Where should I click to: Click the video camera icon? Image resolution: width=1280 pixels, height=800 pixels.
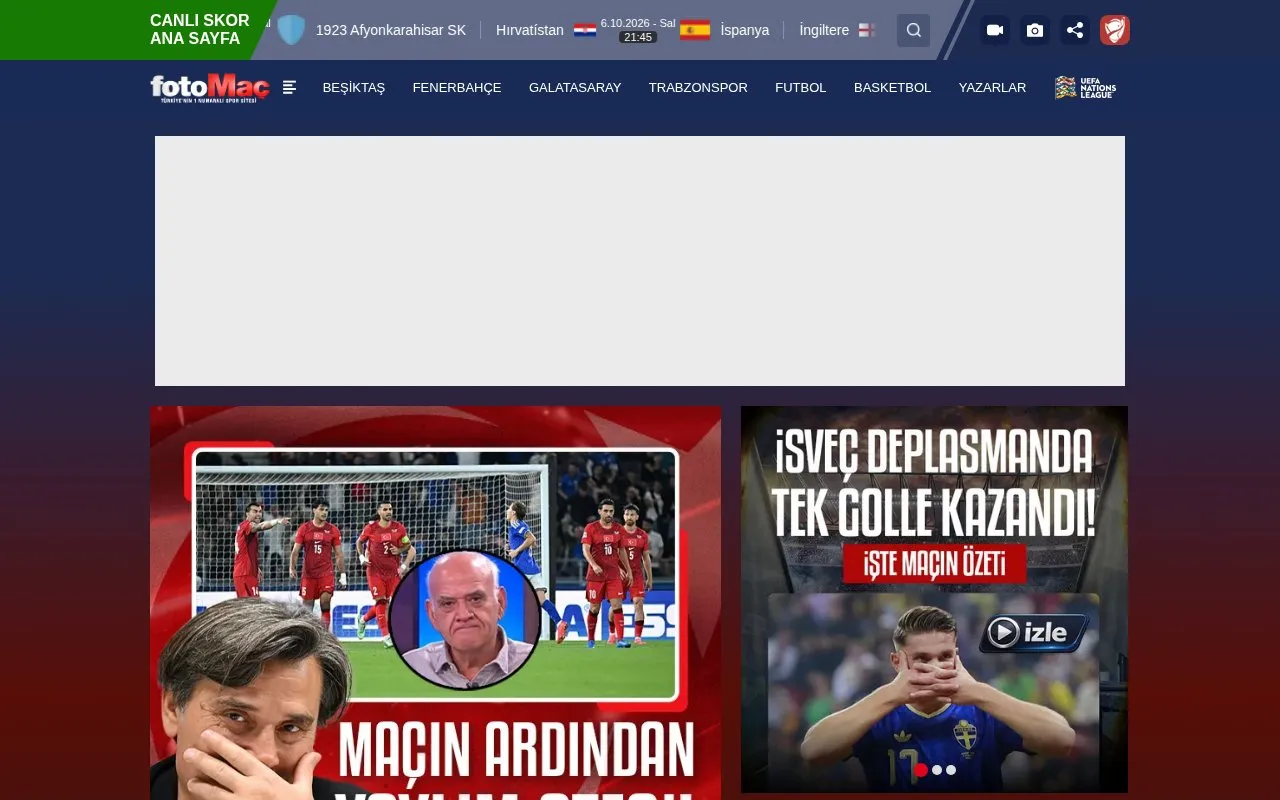point(995,30)
